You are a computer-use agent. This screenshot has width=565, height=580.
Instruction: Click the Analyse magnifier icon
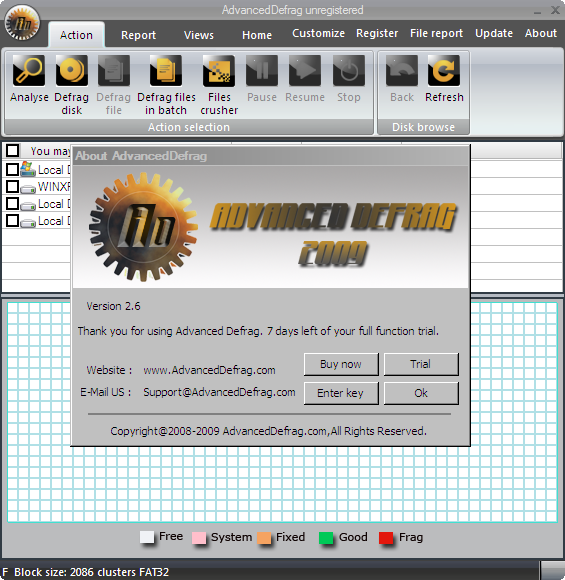(x=29, y=70)
